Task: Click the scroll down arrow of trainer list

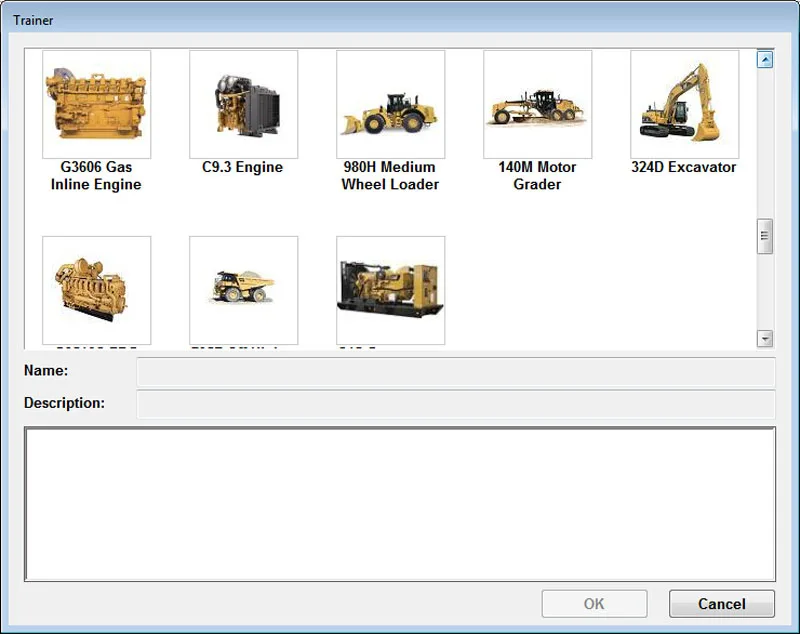Action: pyautogui.click(x=764, y=338)
